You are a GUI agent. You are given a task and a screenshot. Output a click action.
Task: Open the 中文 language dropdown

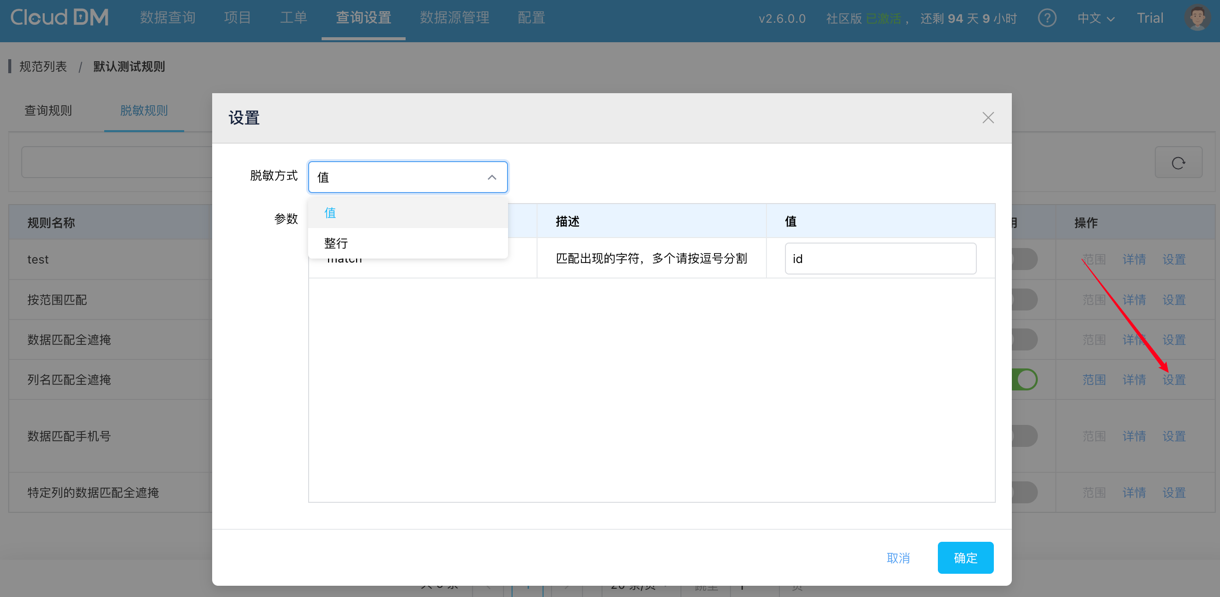point(1095,18)
